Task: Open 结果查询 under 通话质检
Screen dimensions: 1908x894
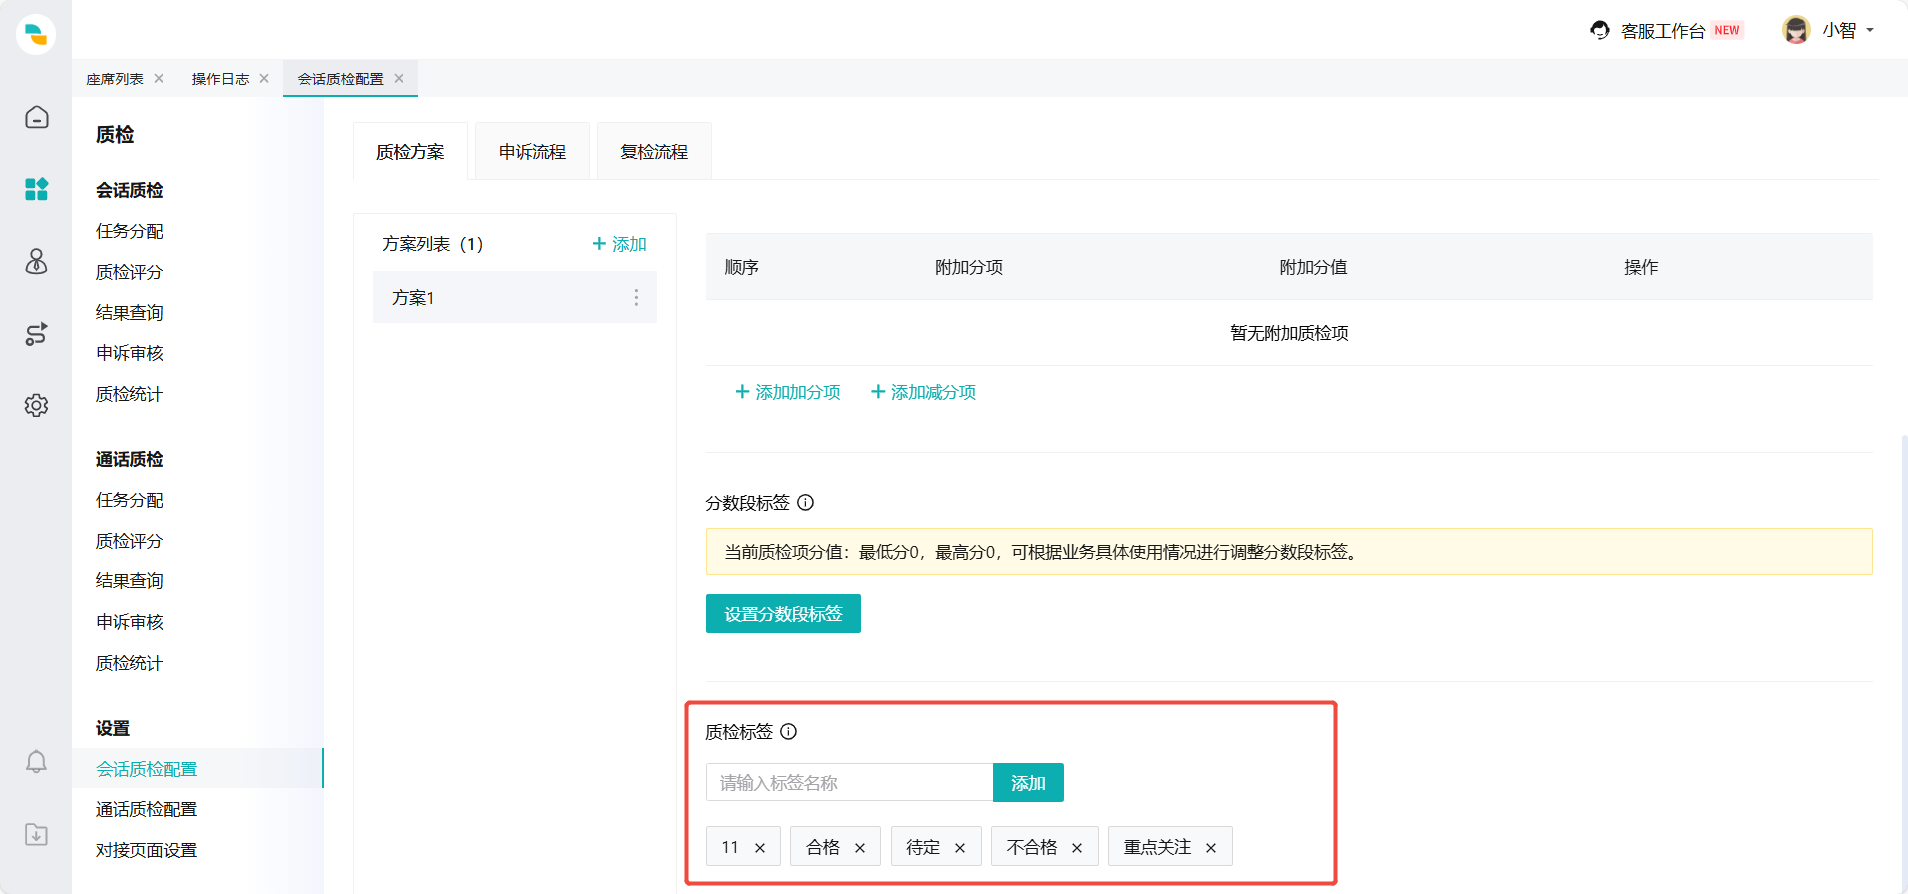Action: pyautogui.click(x=130, y=581)
